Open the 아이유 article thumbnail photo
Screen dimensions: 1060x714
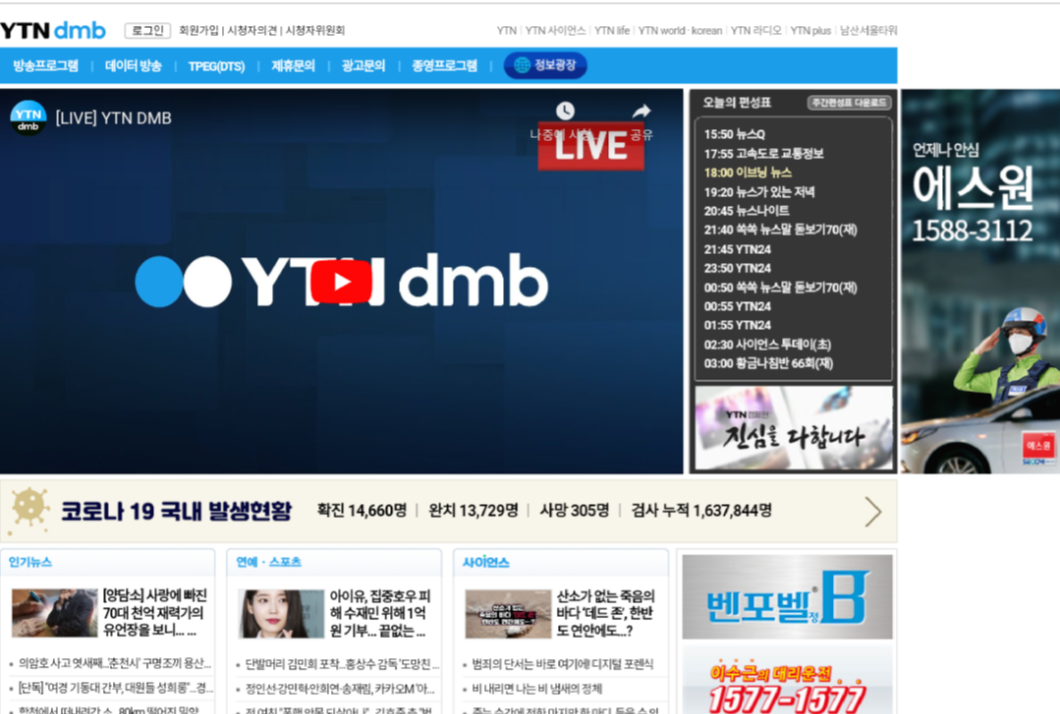pyautogui.click(x=281, y=614)
